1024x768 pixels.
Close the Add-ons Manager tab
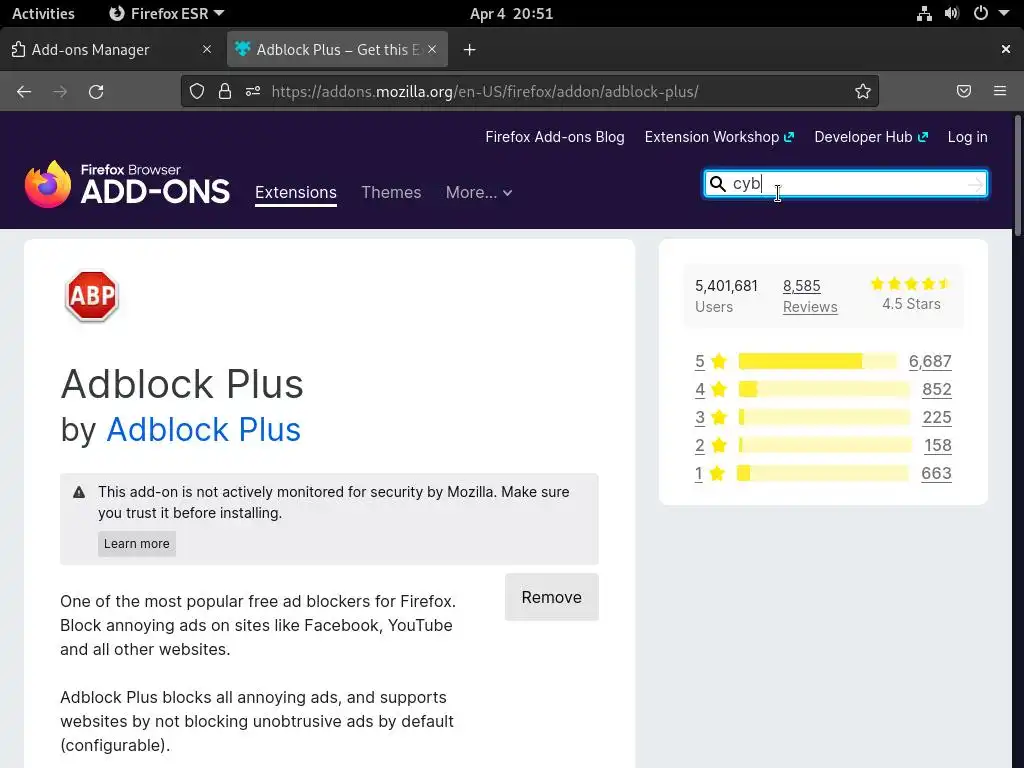(x=207, y=50)
